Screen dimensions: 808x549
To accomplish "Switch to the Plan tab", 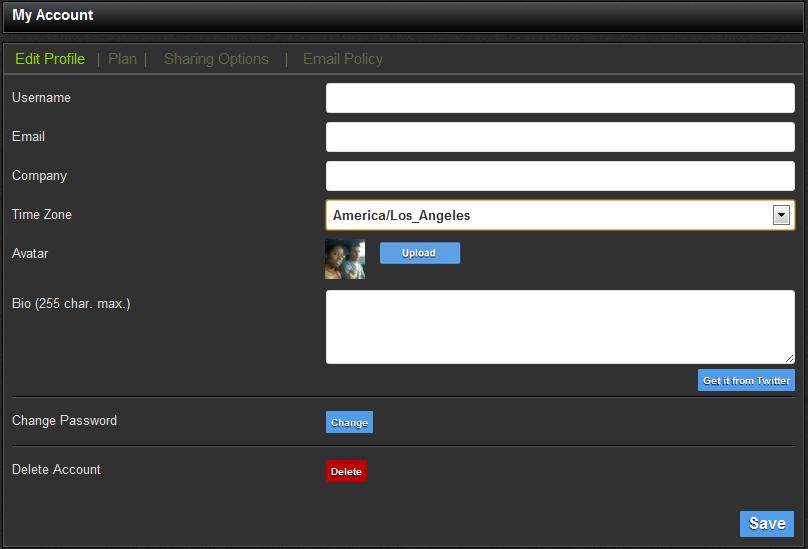I will click(122, 59).
